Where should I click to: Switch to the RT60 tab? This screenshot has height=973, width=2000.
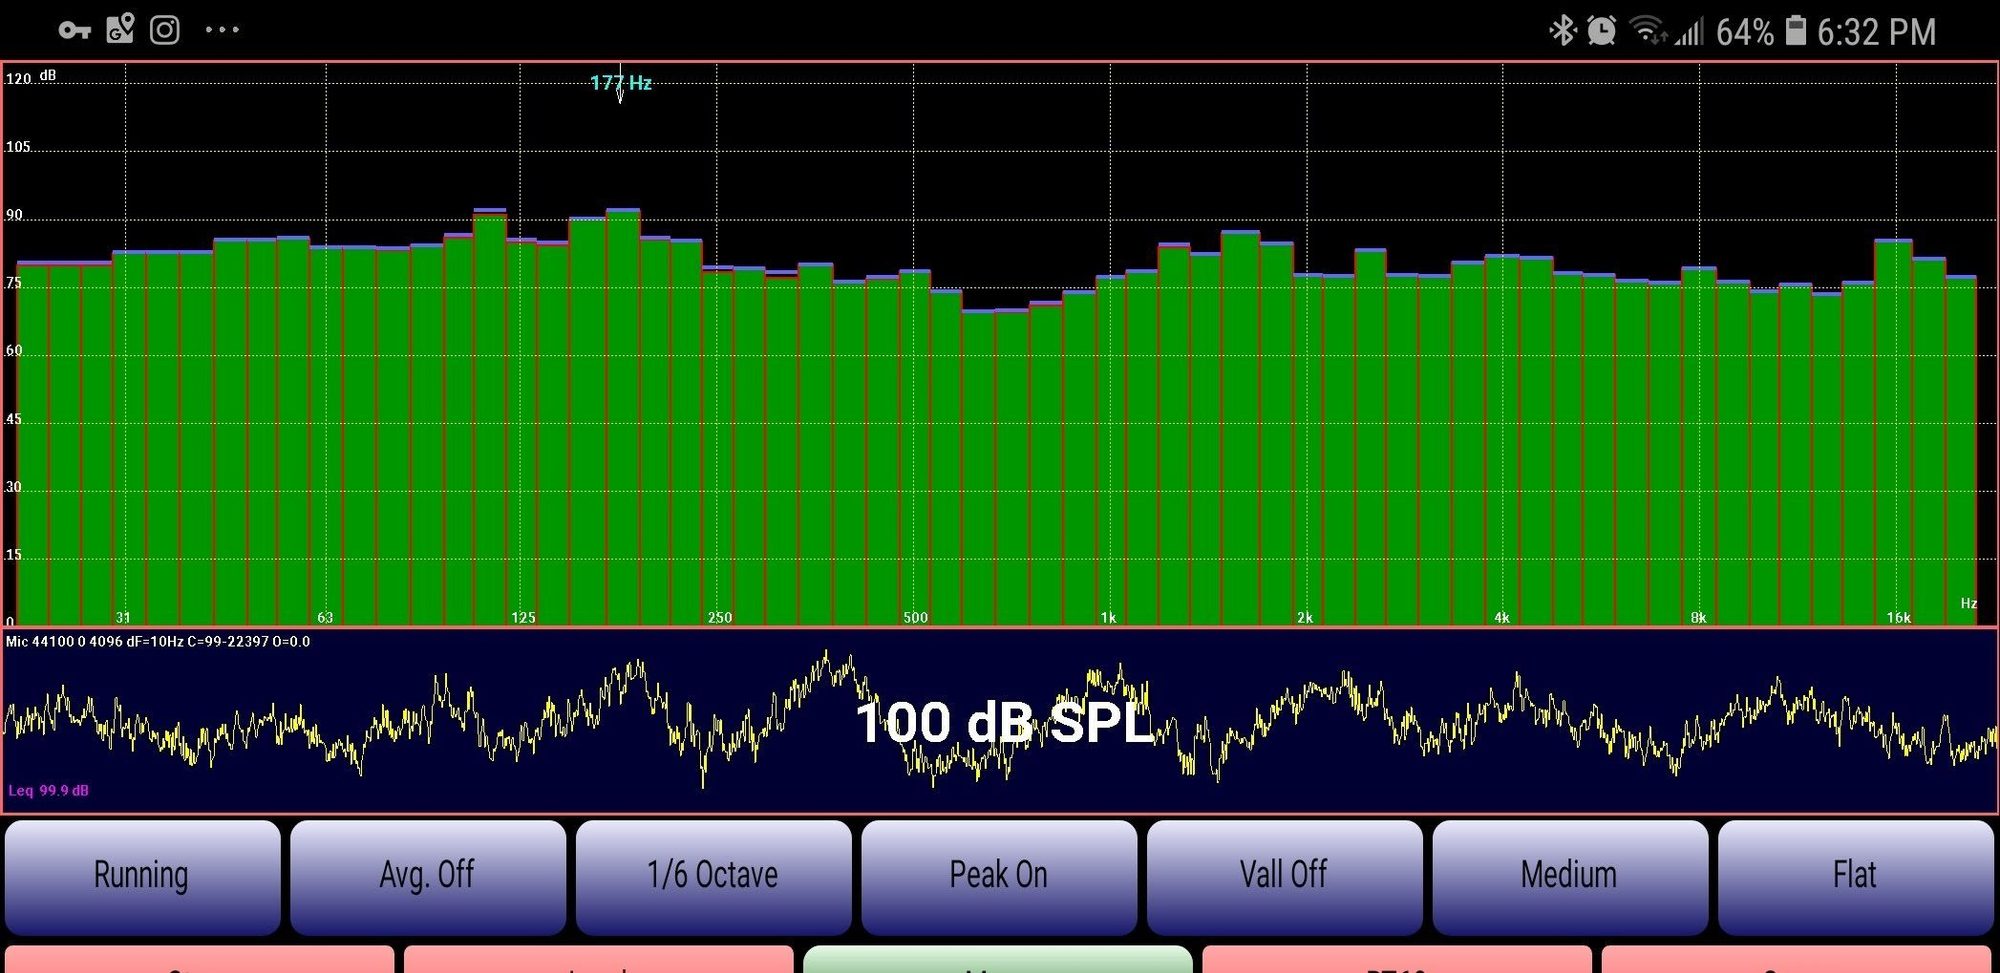tap(1397, 960)
